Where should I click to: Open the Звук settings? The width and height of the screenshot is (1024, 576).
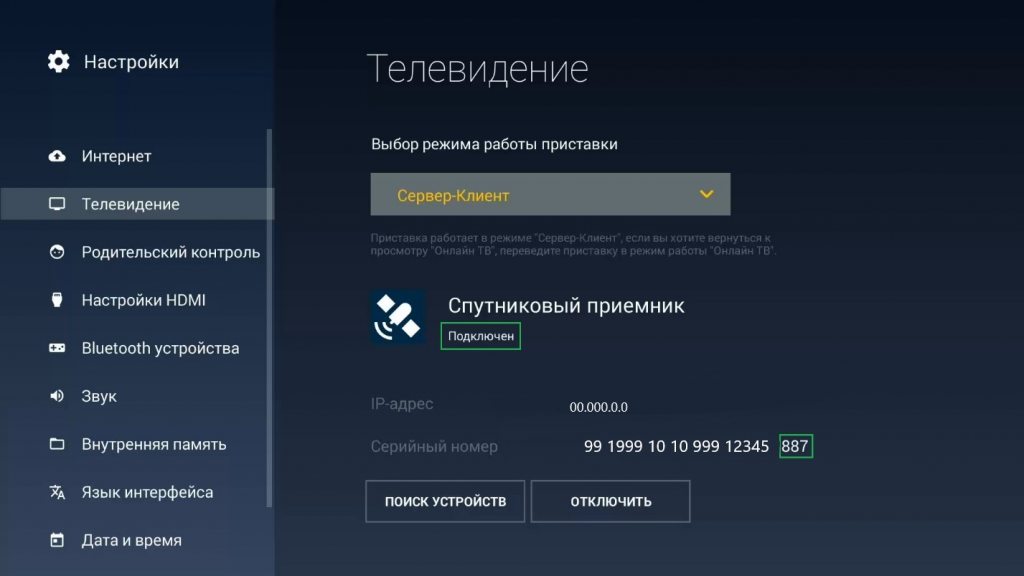pos(137,396)
